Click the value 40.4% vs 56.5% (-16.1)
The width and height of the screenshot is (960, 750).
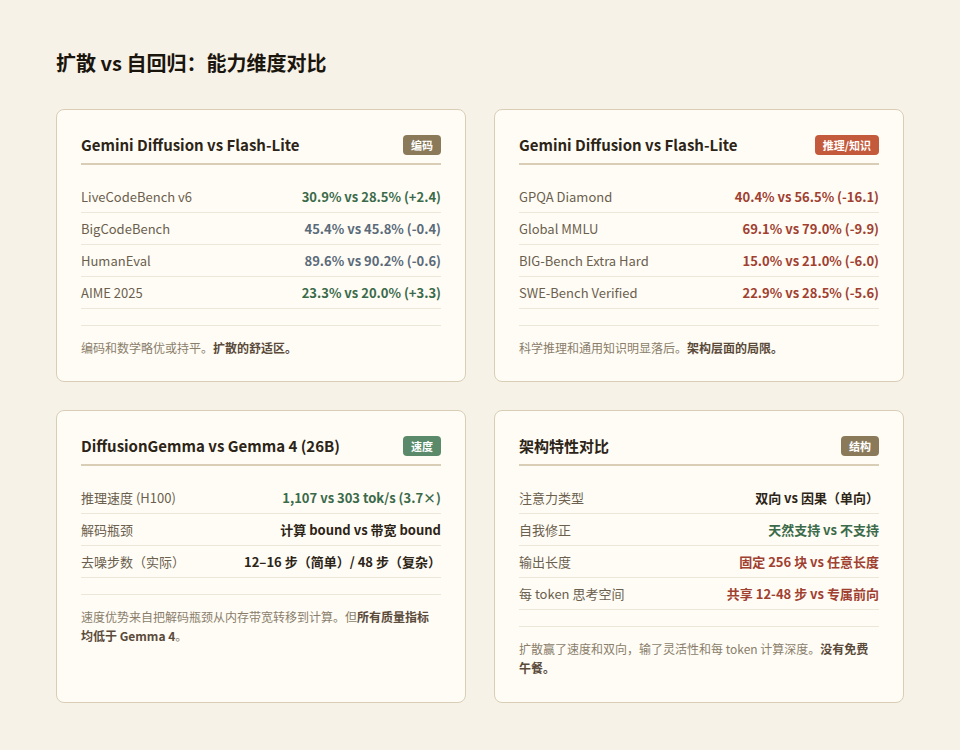(x=806, y=197)
